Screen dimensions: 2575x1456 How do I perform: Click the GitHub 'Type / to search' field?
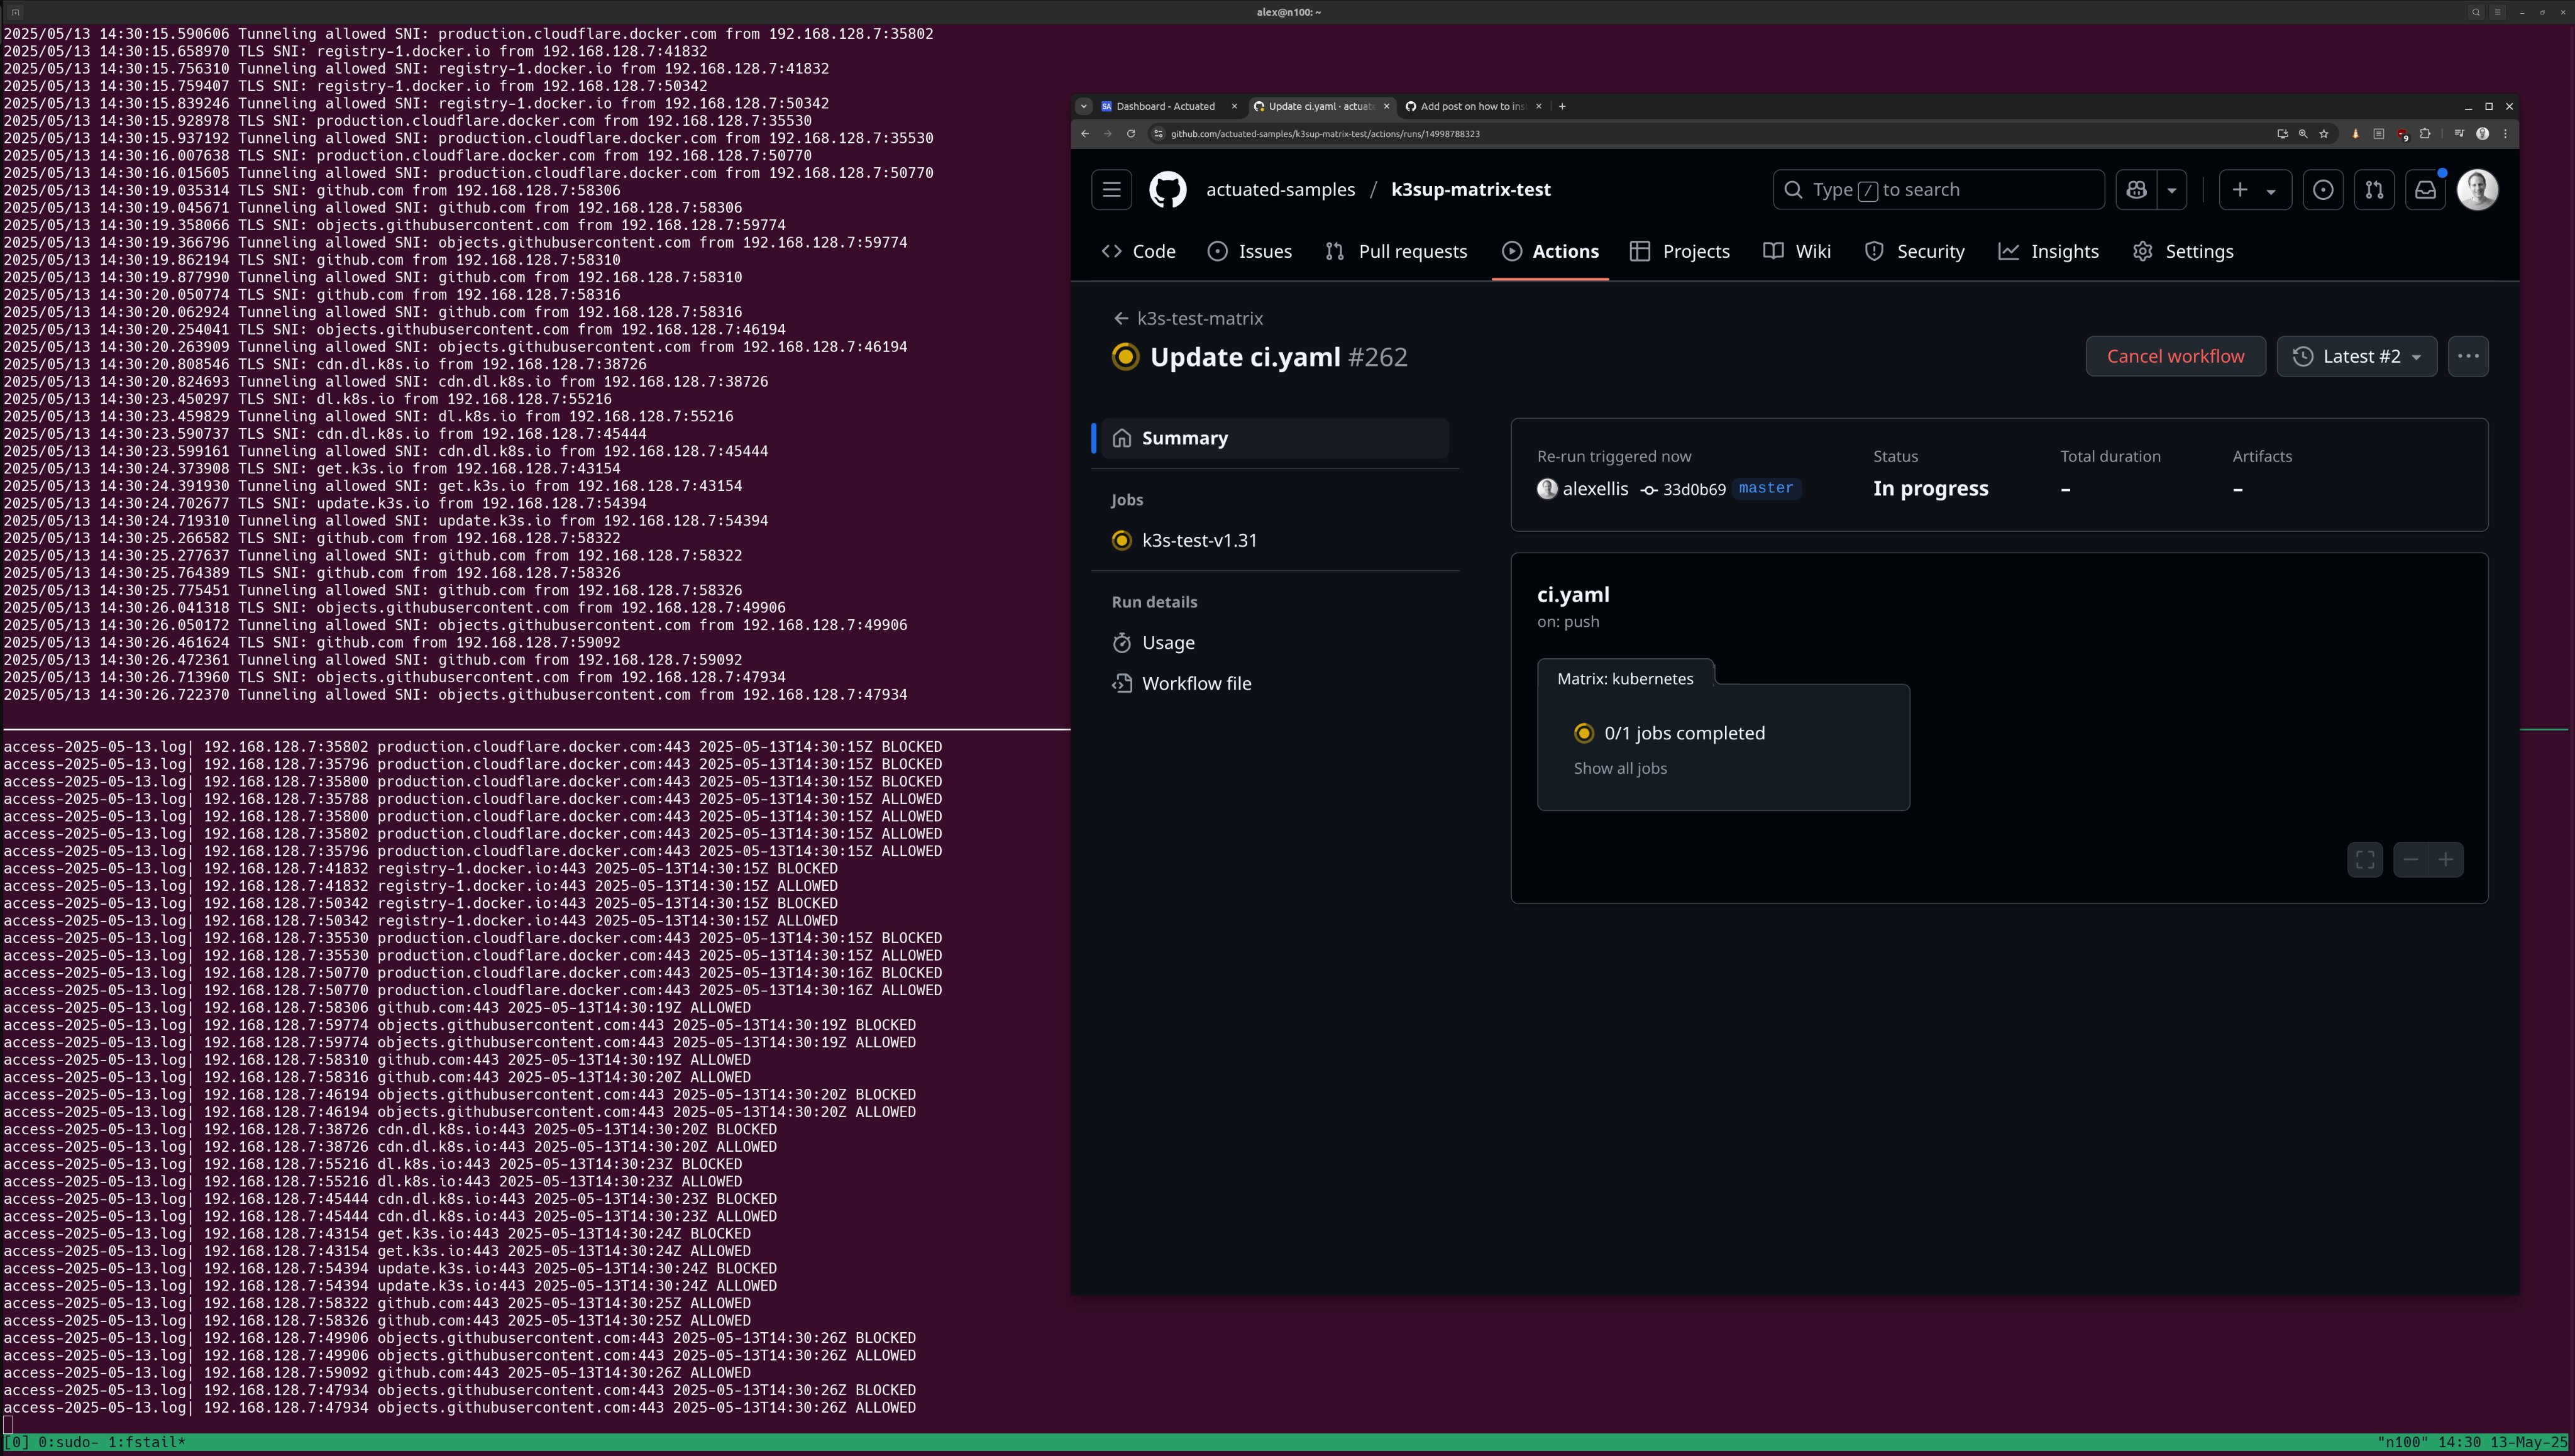point(1938,190)
